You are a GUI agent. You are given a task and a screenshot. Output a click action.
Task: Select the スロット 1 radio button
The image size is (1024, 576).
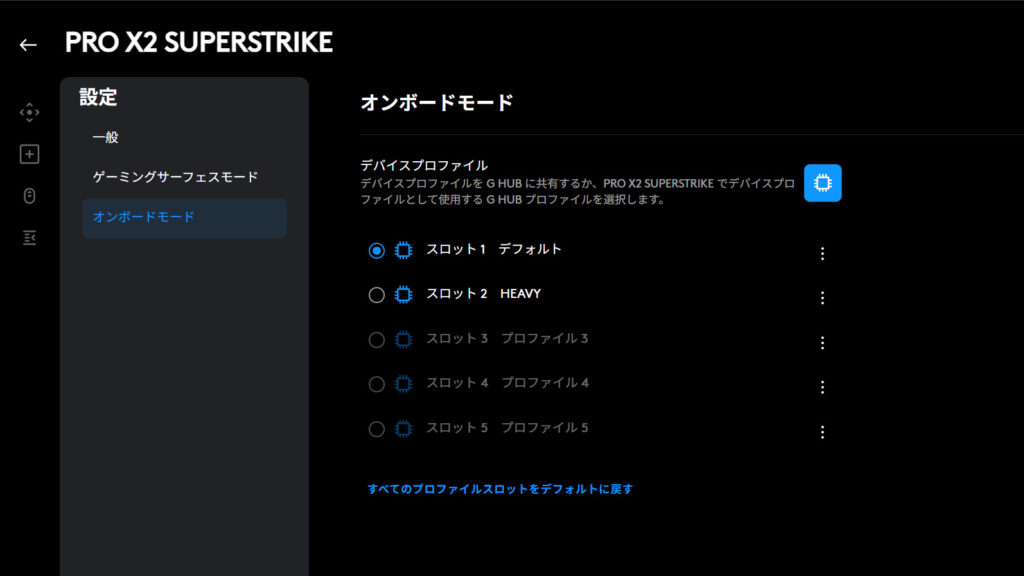[x=376, y=251]
